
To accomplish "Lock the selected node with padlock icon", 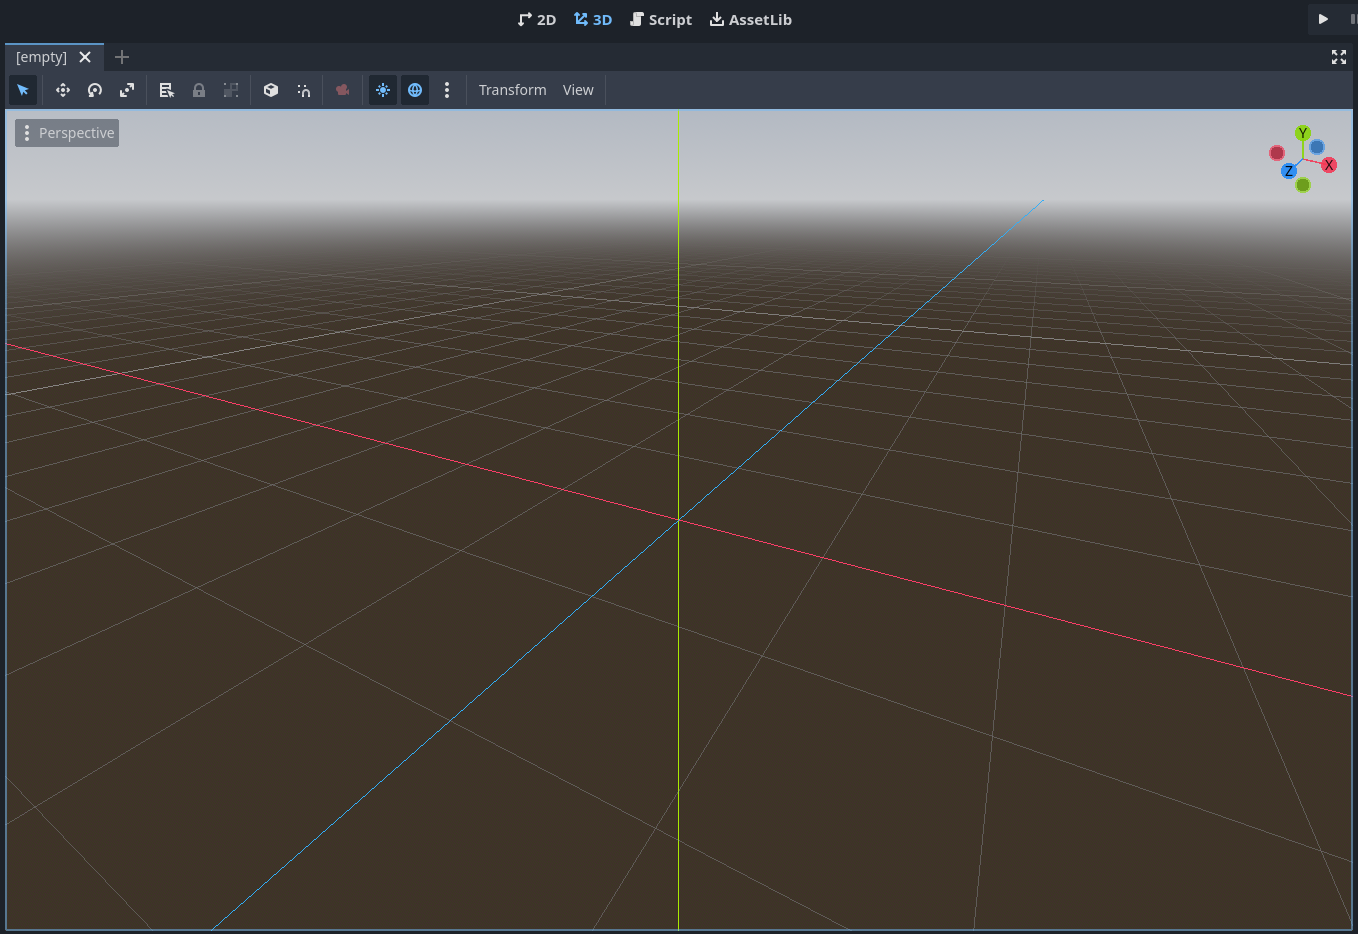I will click(199, 90).
